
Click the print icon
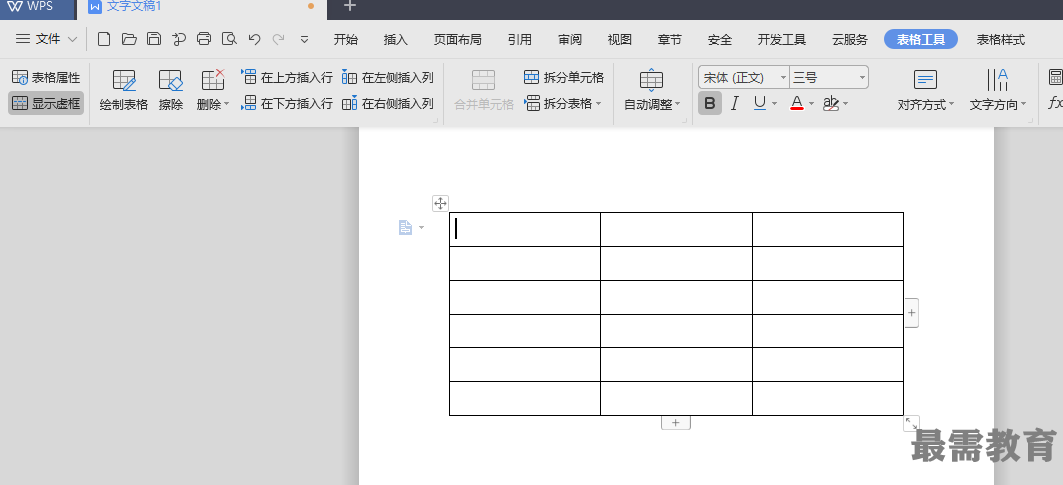[204, 39]
